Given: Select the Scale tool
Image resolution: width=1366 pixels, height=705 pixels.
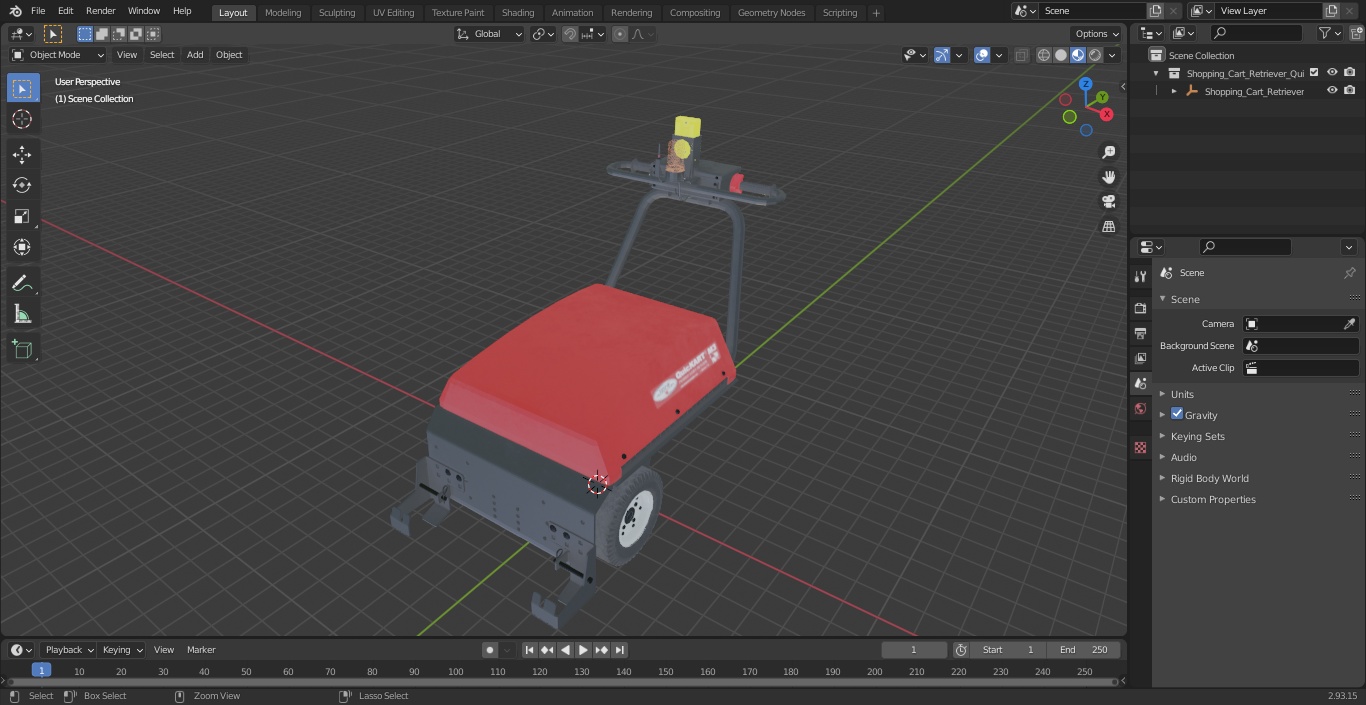Looking at the screenshot, I should [x=22, y=216].
